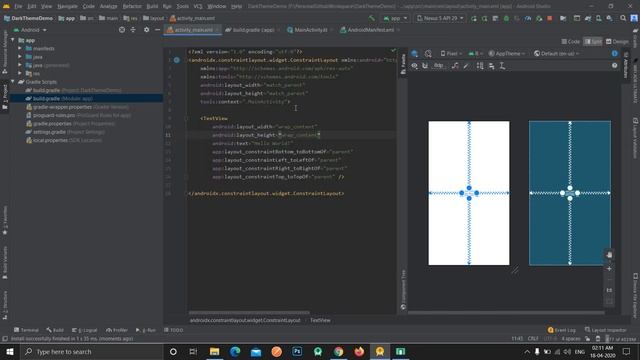Open the AppTheme dropdown
This screenshot has height=360, width=640.
click(x=507, y=53)
